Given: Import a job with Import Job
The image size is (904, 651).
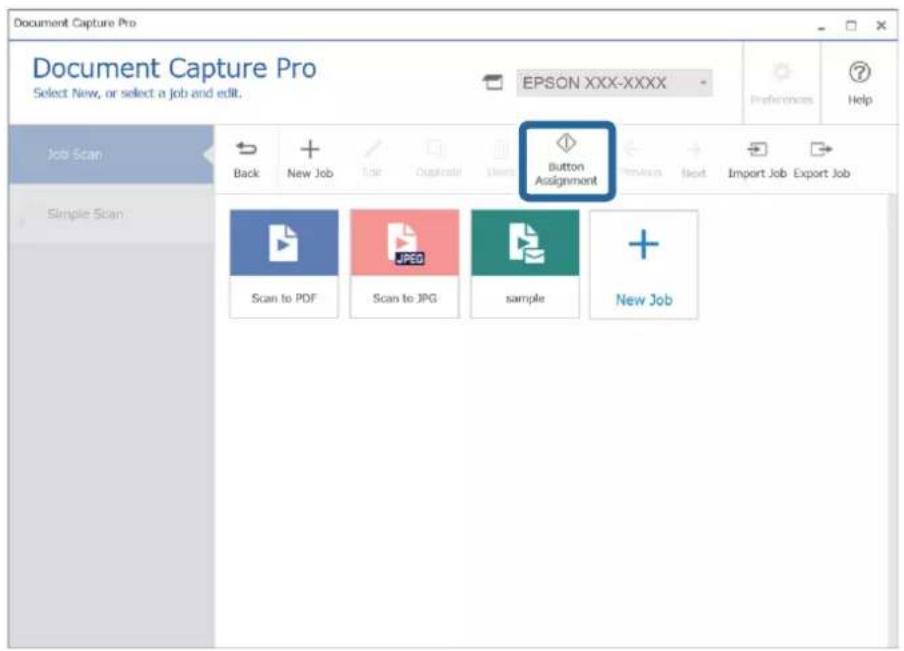Looking at the screenshot, I should (x=757, y=159).
